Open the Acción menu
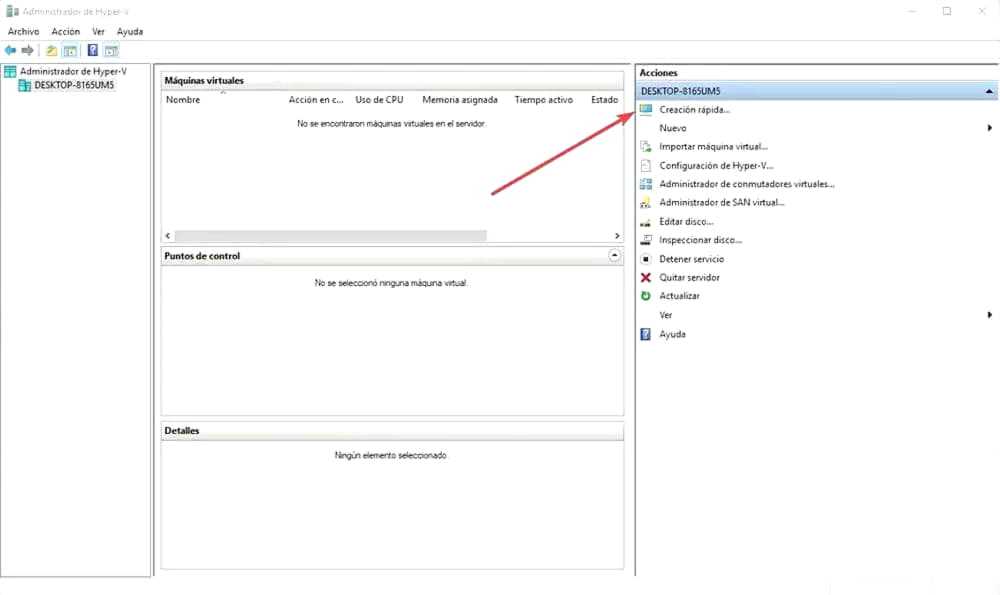This screenshot has width=1000, height=595. [x=65, y=31]
